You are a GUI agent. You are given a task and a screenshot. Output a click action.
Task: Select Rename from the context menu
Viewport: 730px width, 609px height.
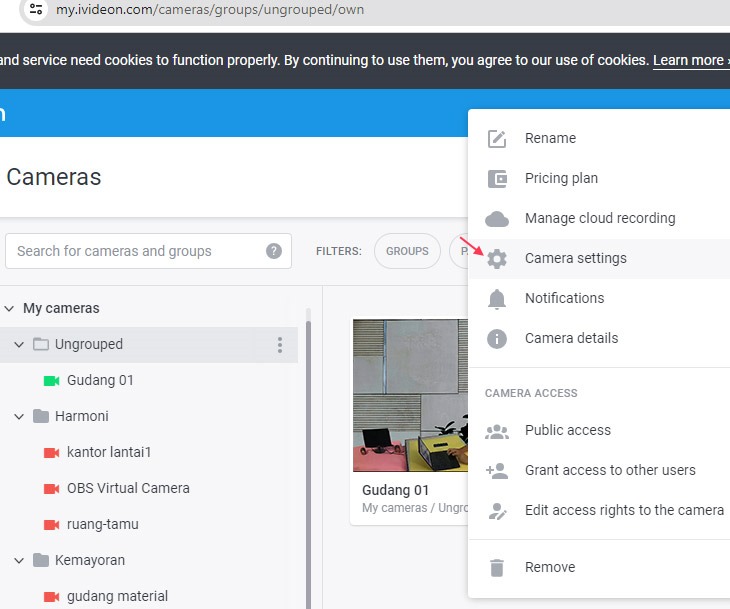pos(599,139)
